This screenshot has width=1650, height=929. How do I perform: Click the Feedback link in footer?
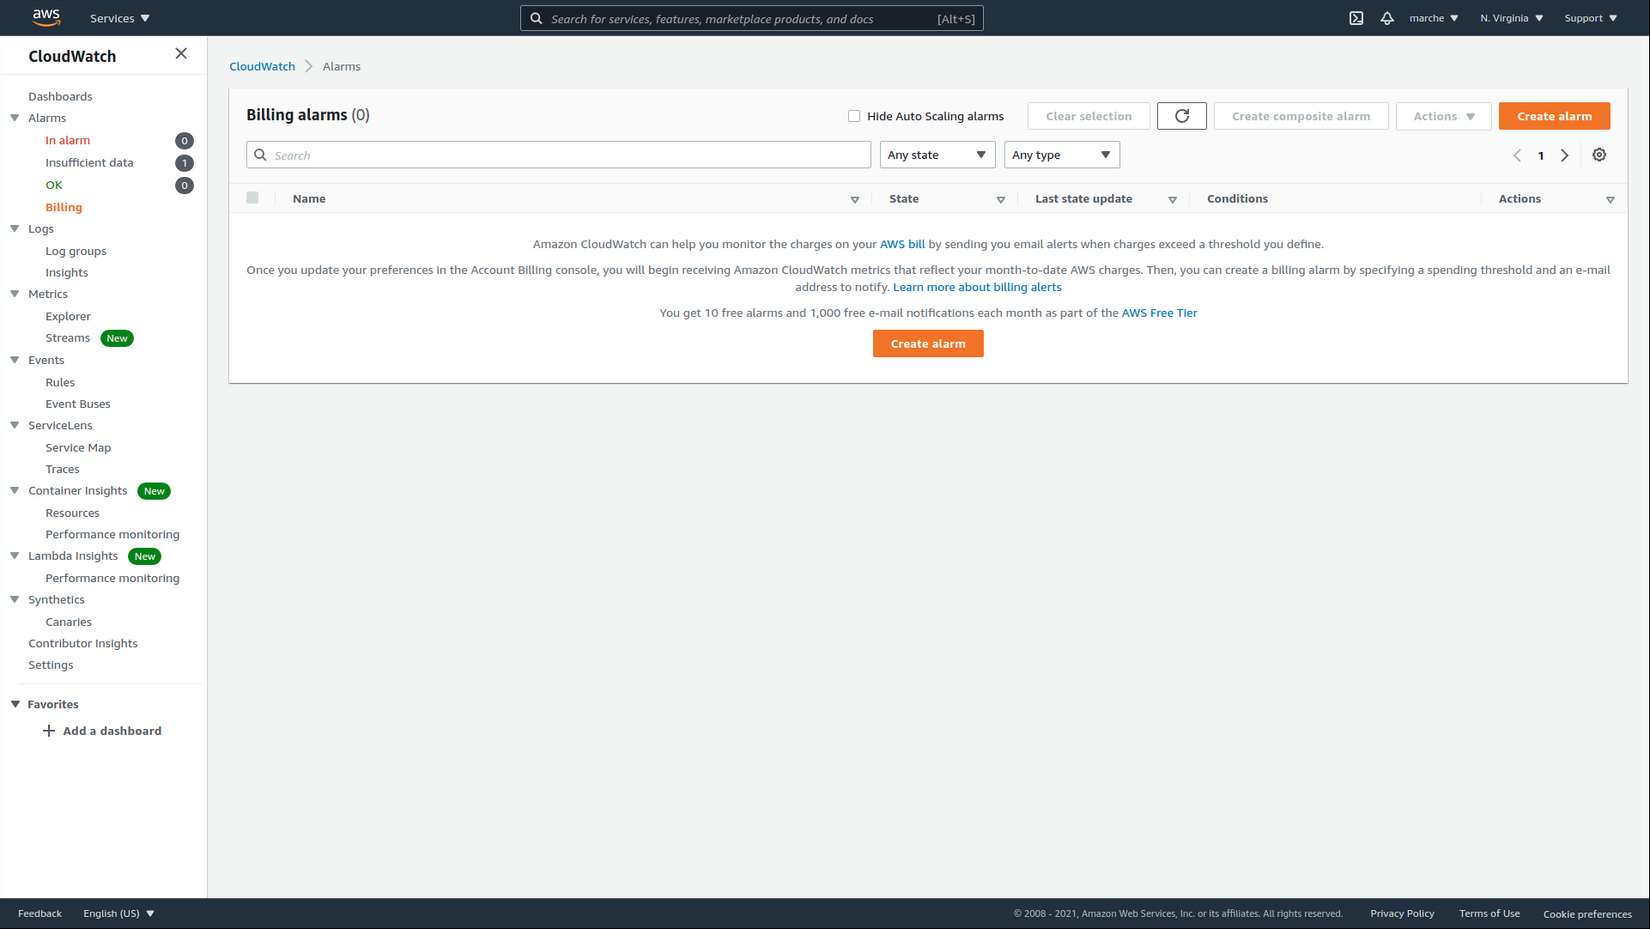pyautogui.click(x=40, y=913)
